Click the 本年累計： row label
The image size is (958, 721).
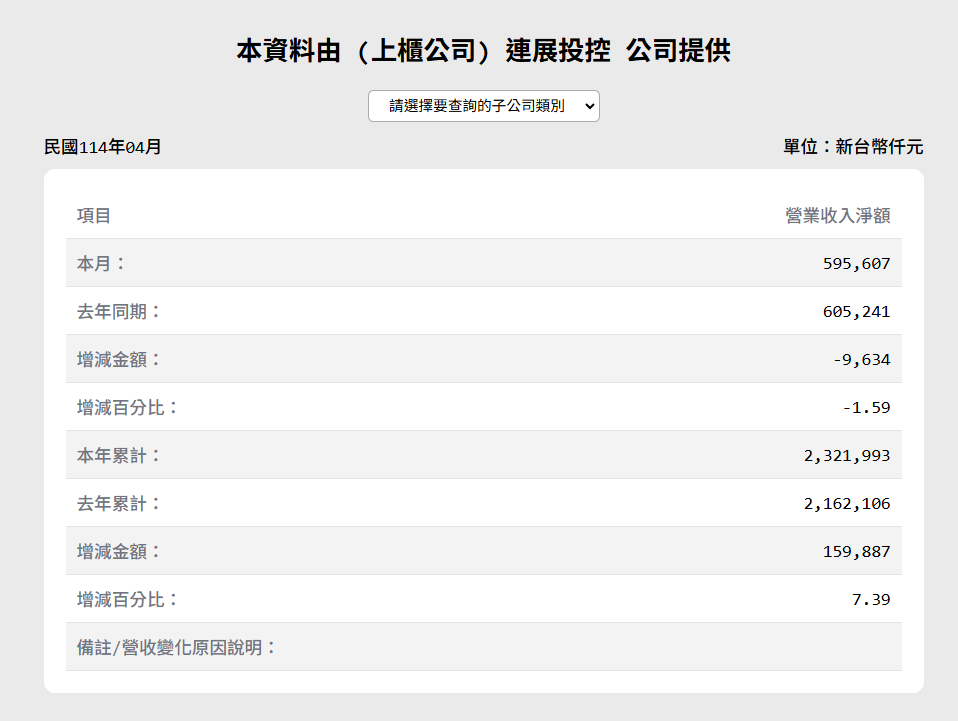coord(119,456)
